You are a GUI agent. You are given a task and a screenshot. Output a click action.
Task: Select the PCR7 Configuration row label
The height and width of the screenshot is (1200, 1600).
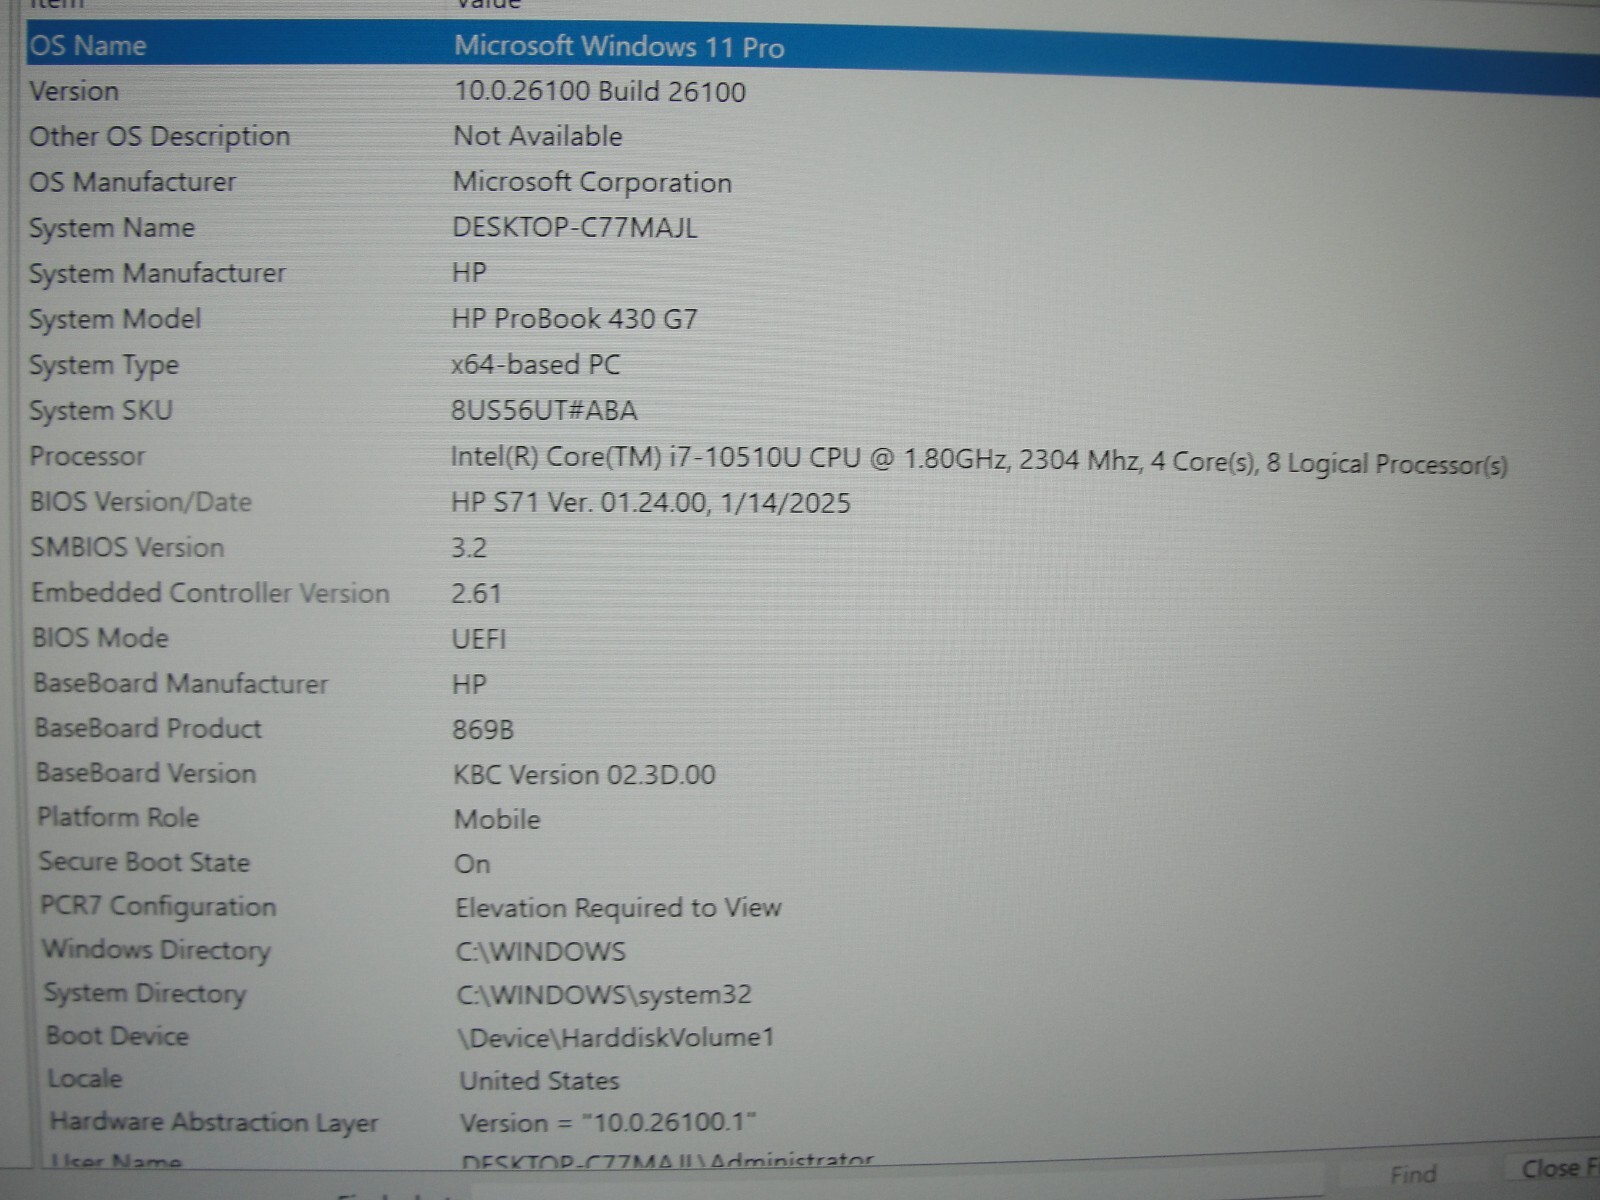[x=158, y=907]
